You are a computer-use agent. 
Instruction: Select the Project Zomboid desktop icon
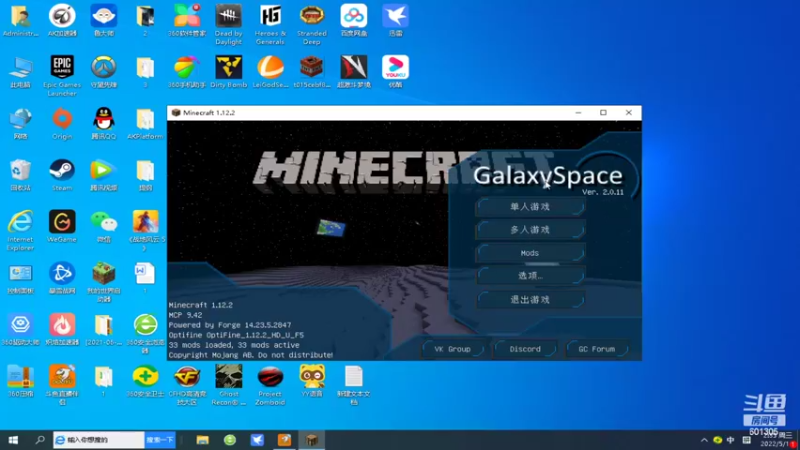pos(270,385)
